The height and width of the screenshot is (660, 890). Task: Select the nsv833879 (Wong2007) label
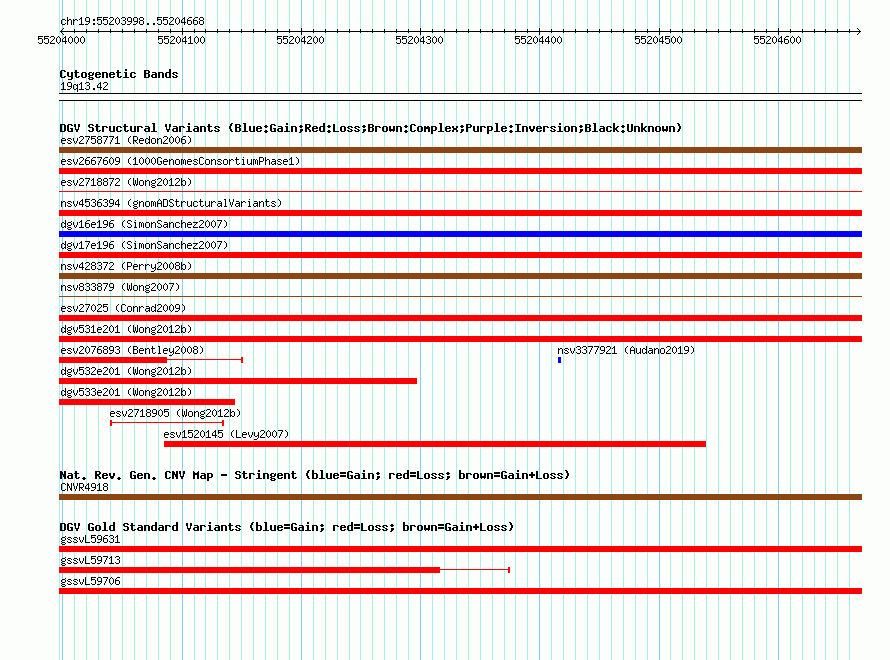click(x=120, y=287)
